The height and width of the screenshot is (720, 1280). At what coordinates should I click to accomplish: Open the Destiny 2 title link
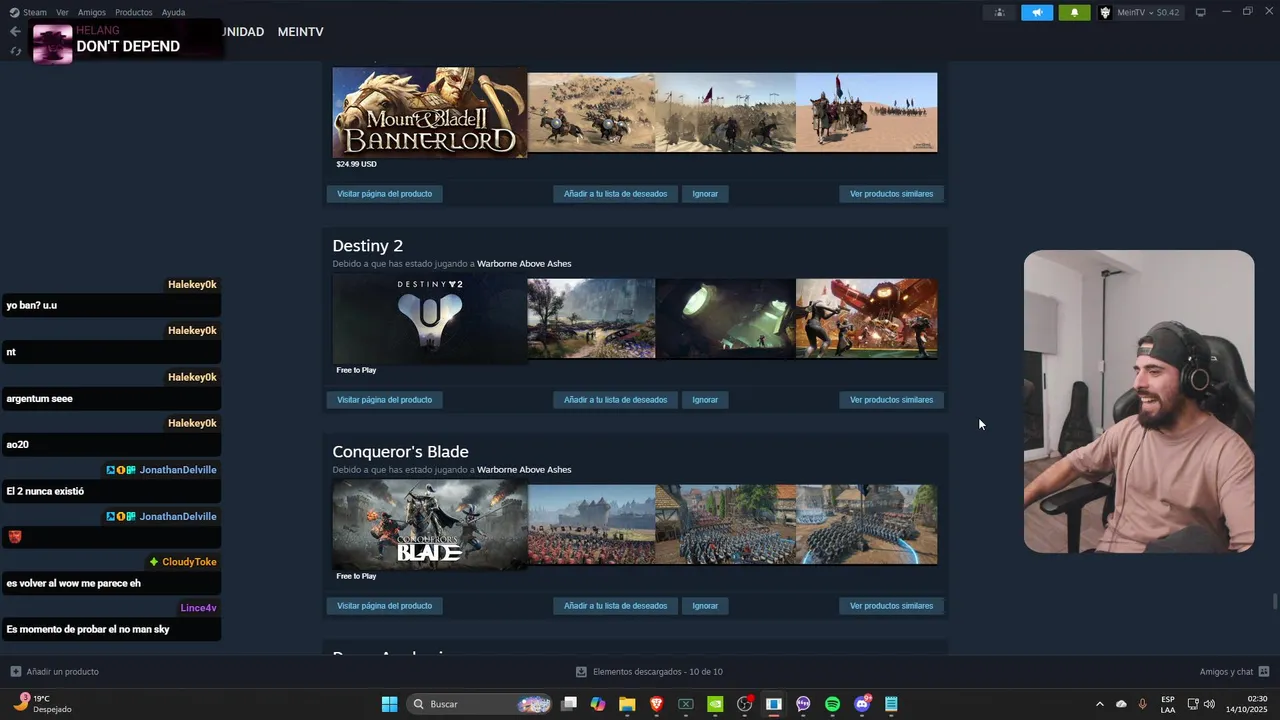coord(367,246)
